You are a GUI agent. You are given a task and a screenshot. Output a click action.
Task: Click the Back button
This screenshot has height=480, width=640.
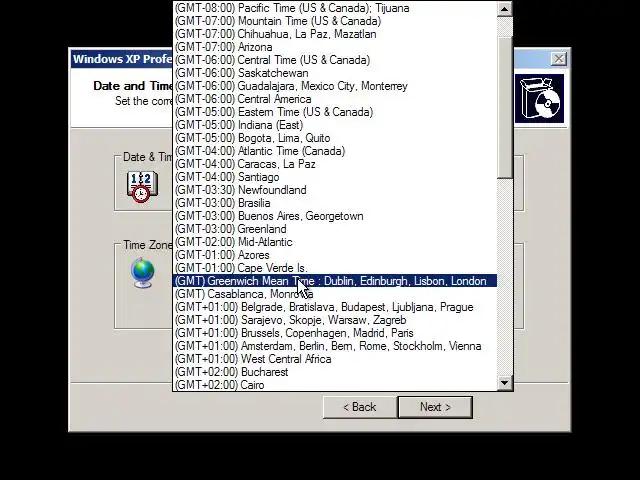tap(360, 407)
